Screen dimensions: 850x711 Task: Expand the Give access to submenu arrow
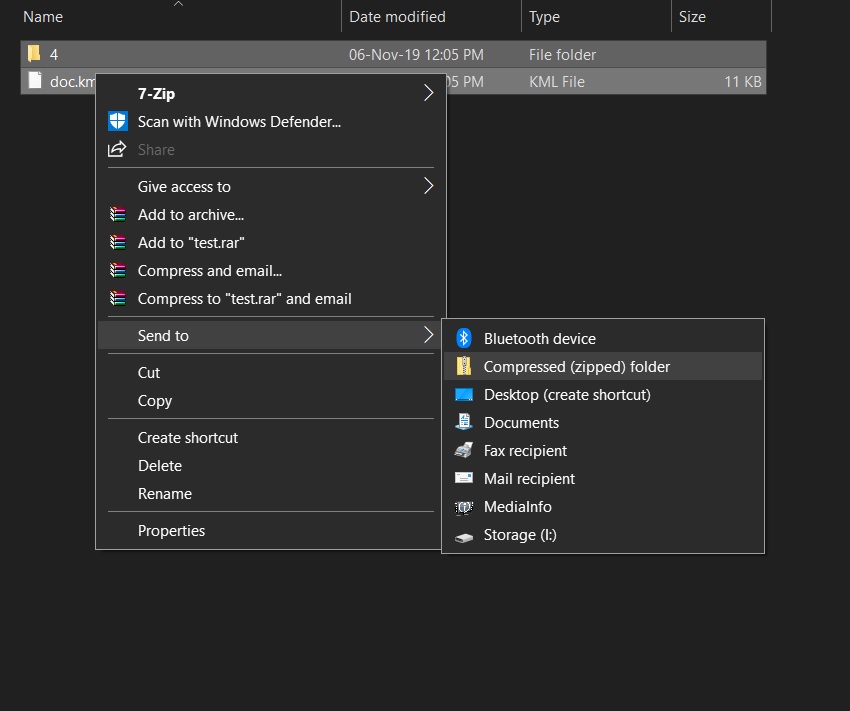click(x=428, y=186)
